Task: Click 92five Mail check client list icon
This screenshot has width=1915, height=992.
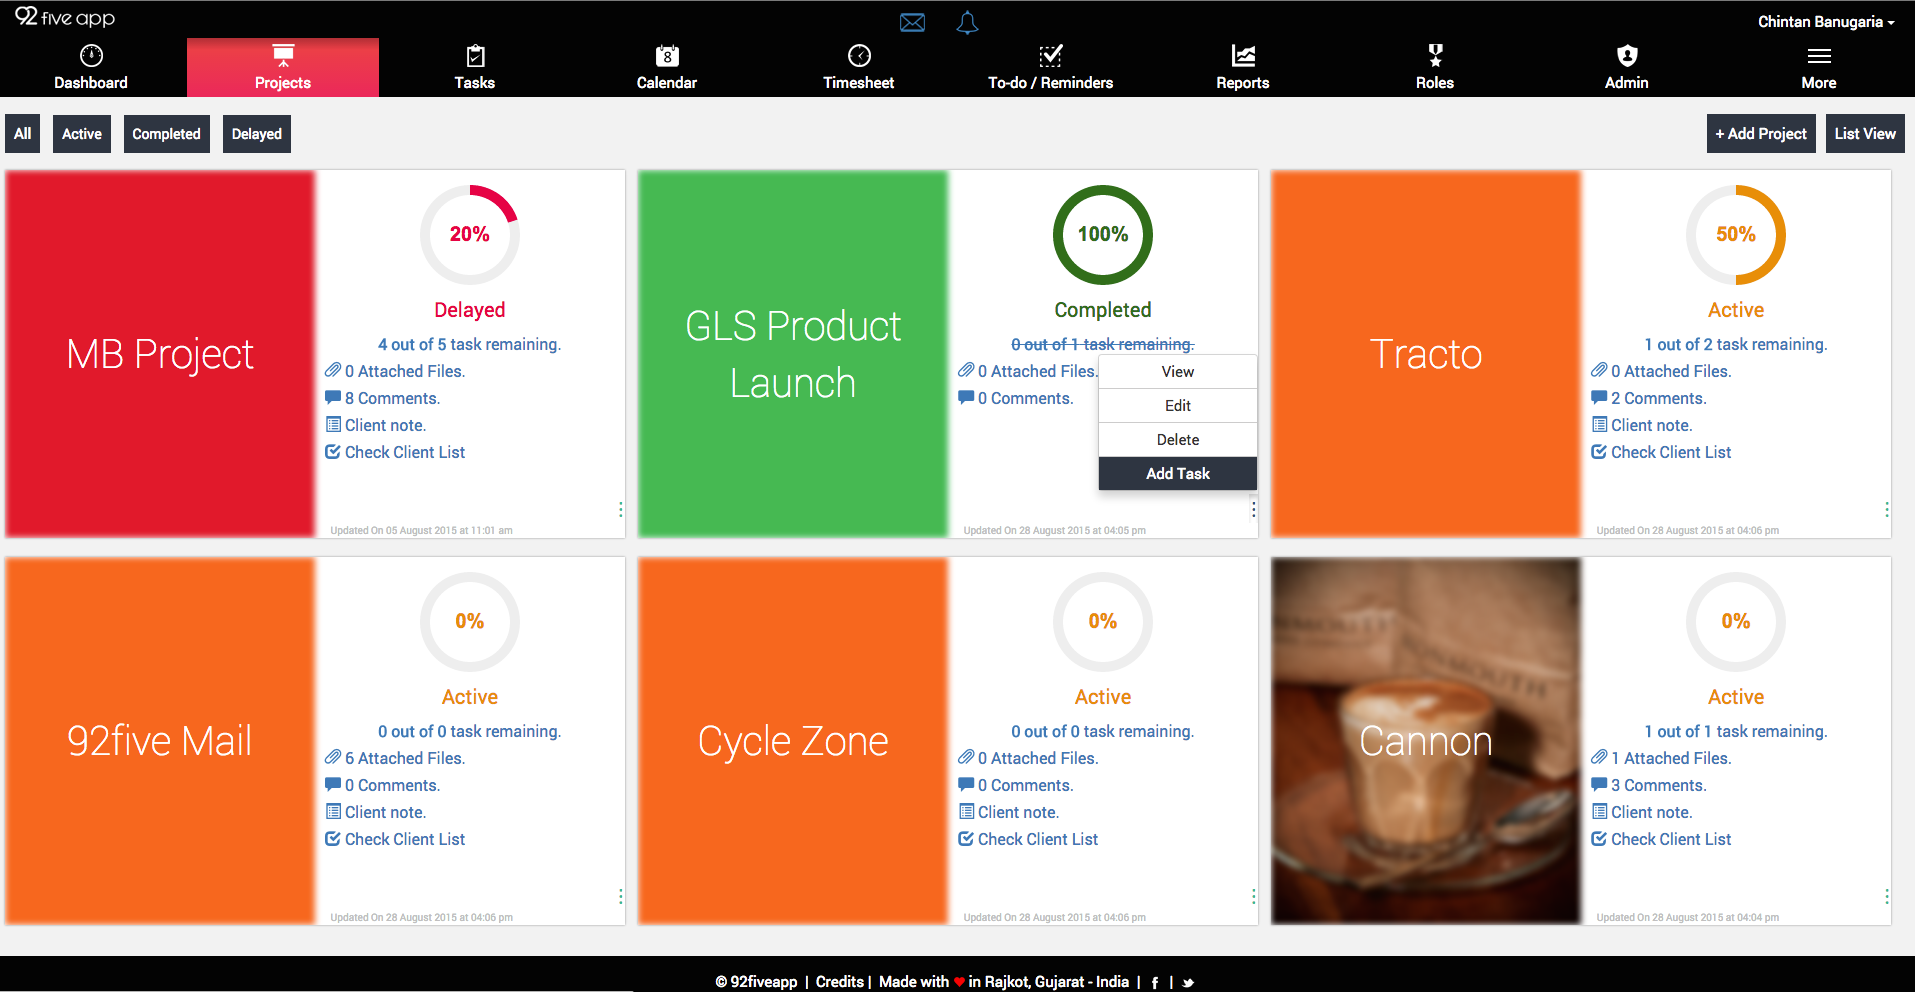Action: pyautogui.click(x=333, y=839)
